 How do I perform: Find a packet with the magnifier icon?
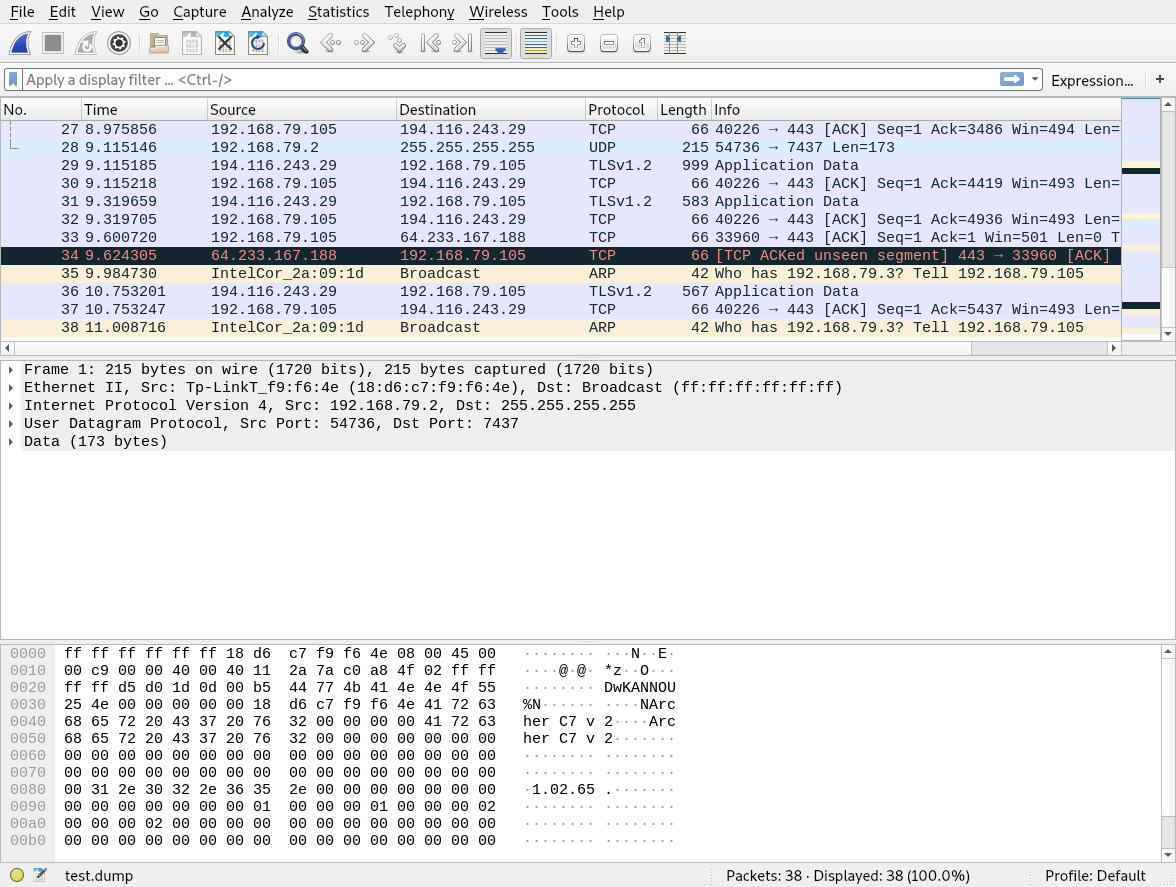click(x=298, y=43)
